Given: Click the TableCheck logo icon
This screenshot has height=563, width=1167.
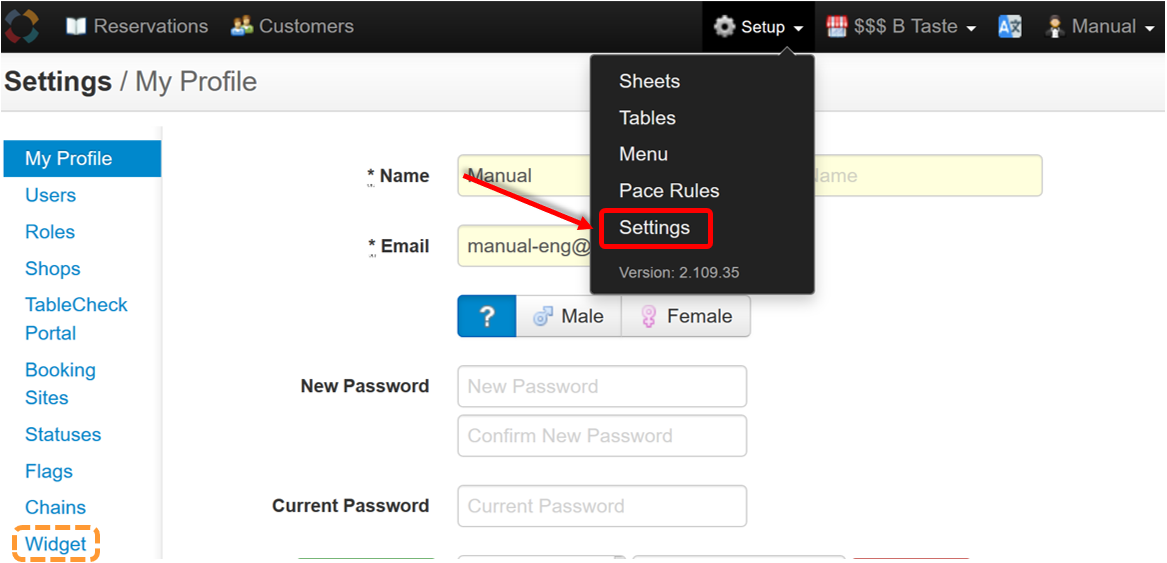Looking at the screenshot, I should [22, 27].
